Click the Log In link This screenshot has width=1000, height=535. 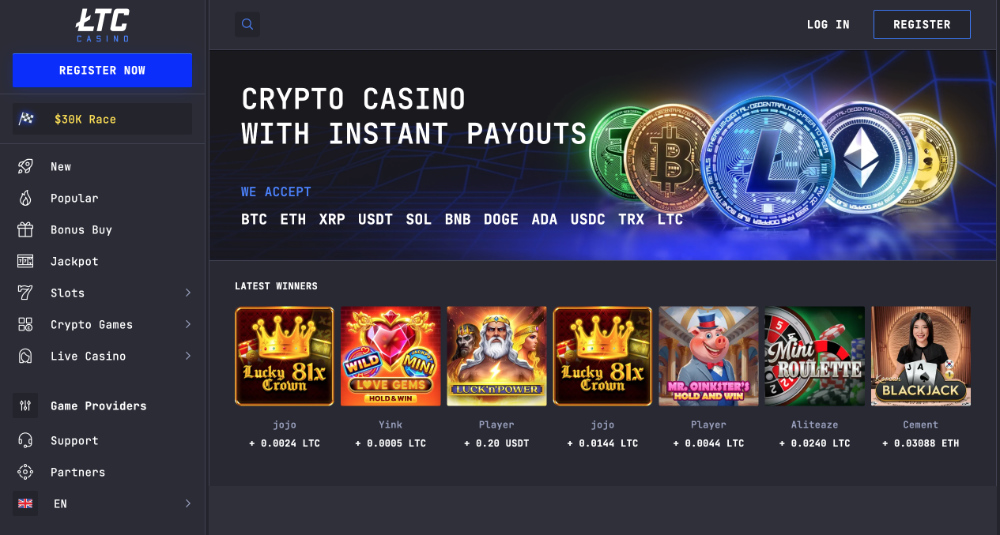[x=828, y=24]
